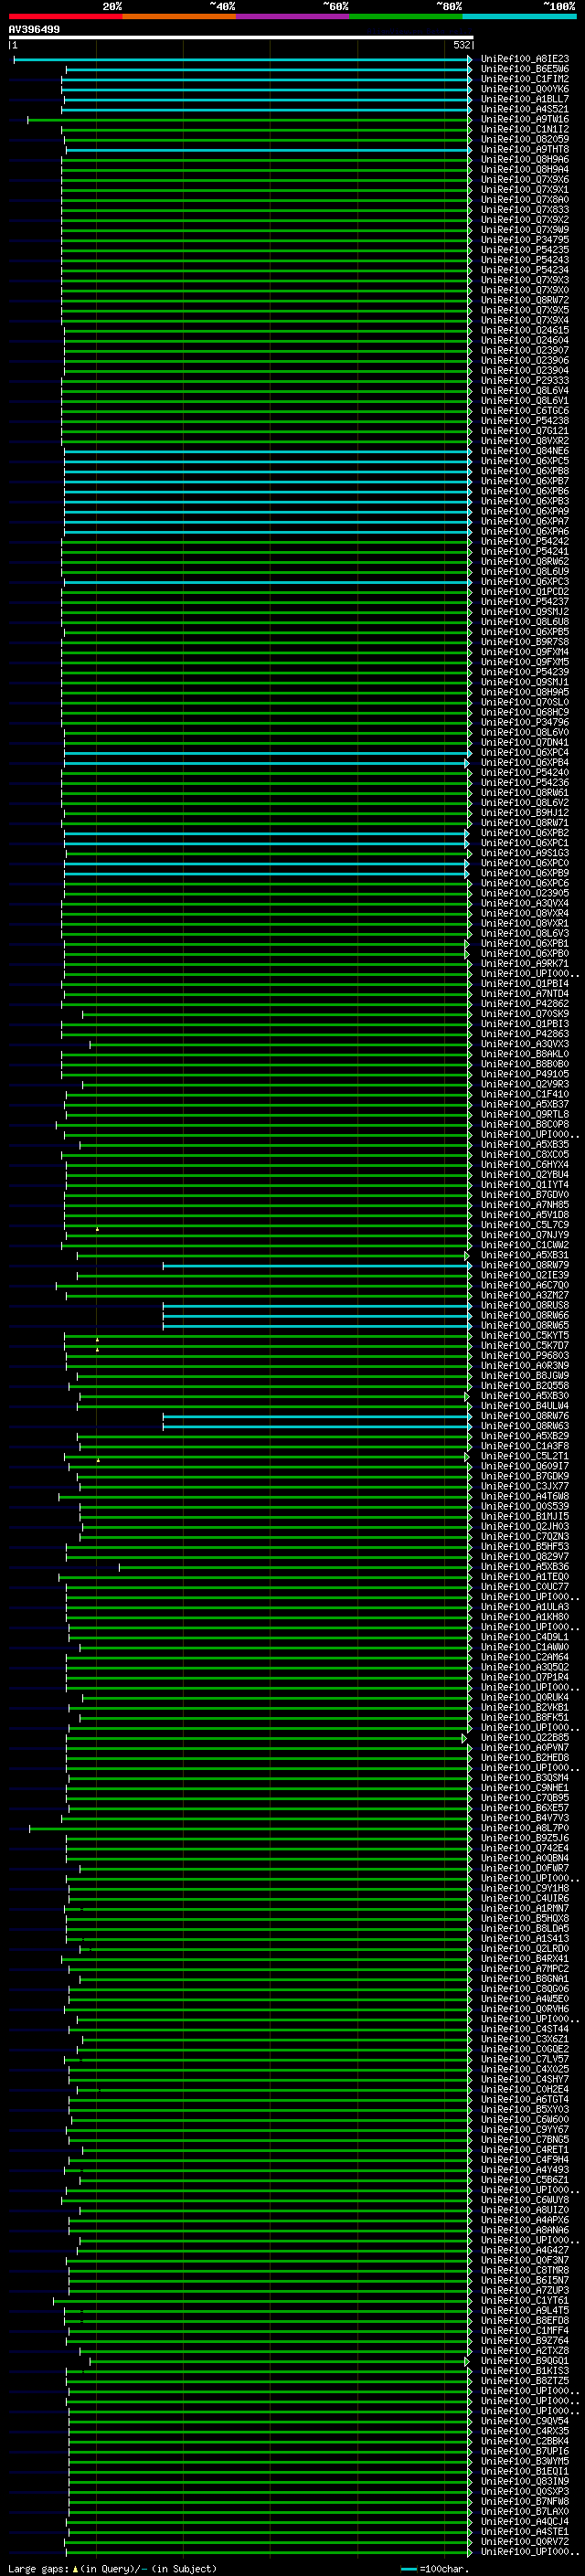Select the query name AV396499
This screenshot has height=2576, width=585.
pyautogui.click(x=34, y=29)
